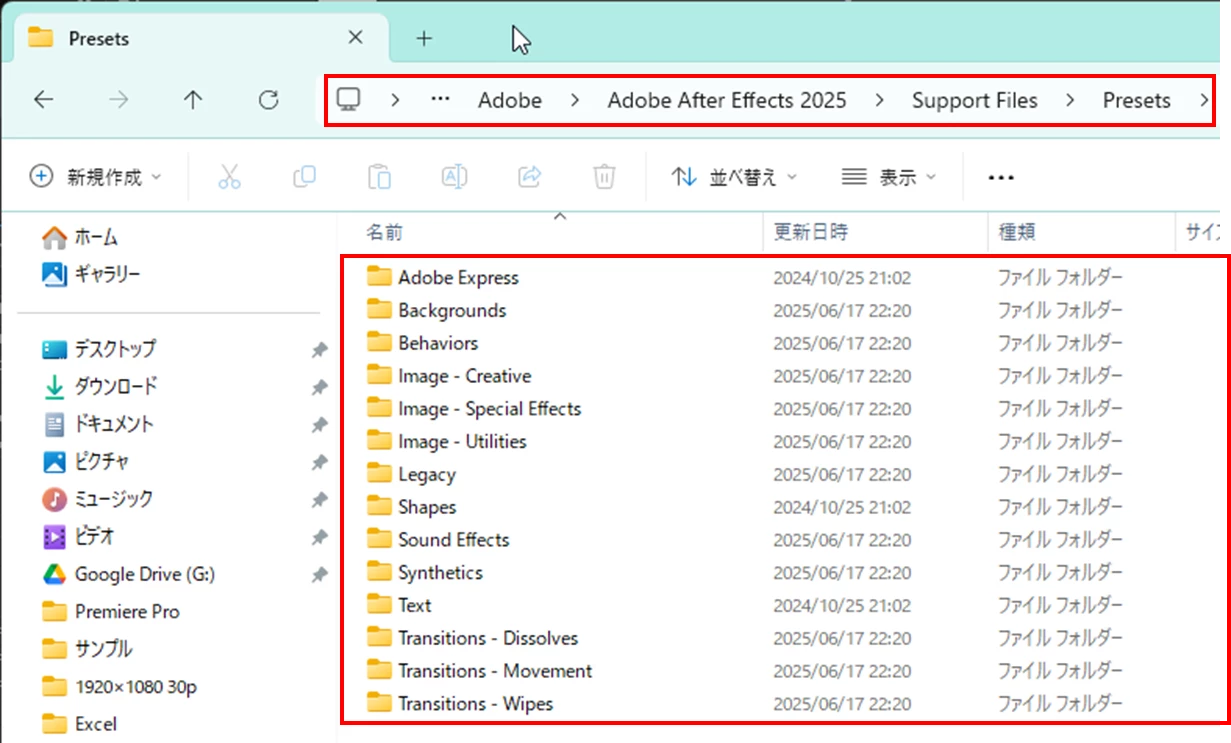This screenshot has height=743, width=1231.
Task: Click the Share icon in toolbar
Action: point(529,177)
